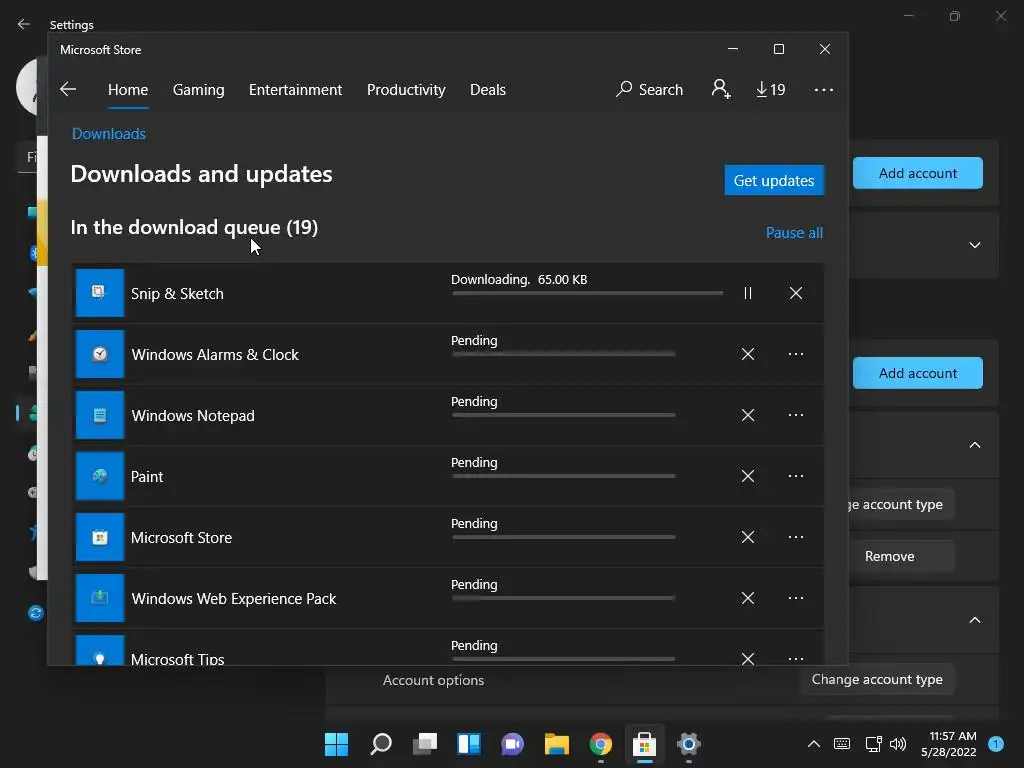Screen dimensions: 1024x768
Task: Click the Microsoft Store taskbar icon
Action: click(645, 744)
